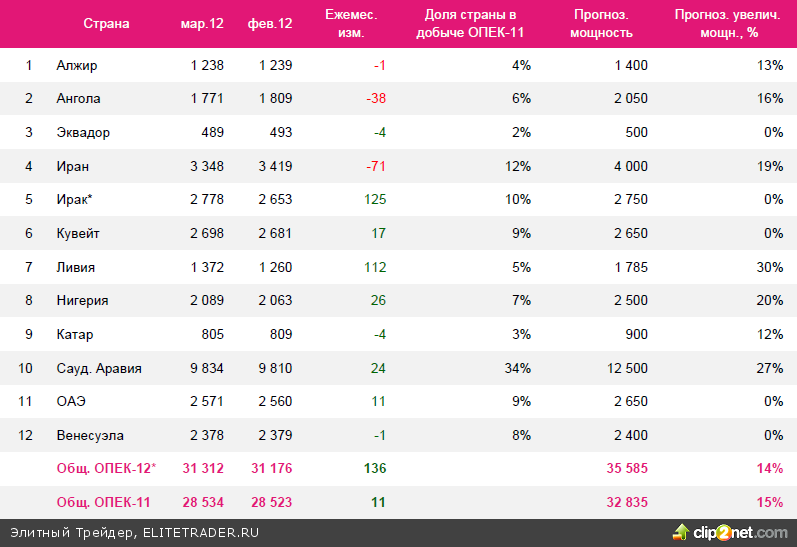Click Libya's 30% forecast increase cell
797x547 pixels.
coord(769,267)
